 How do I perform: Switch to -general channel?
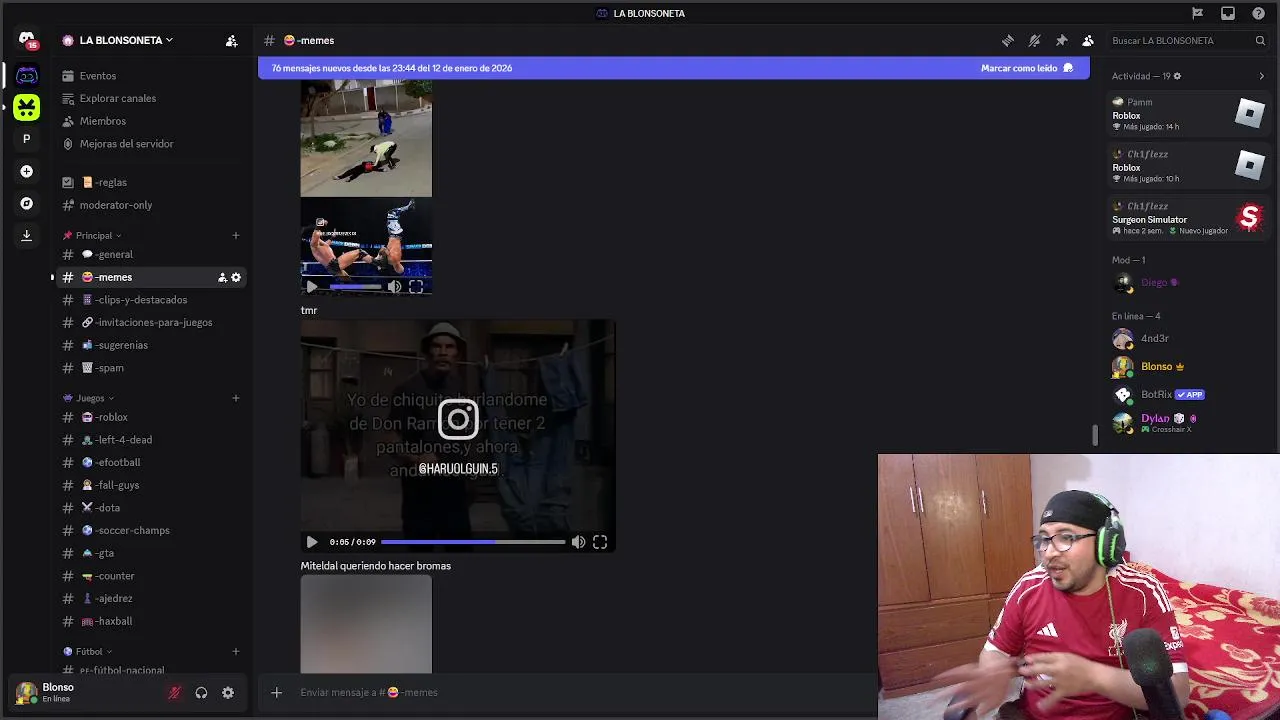click(150, 254)
